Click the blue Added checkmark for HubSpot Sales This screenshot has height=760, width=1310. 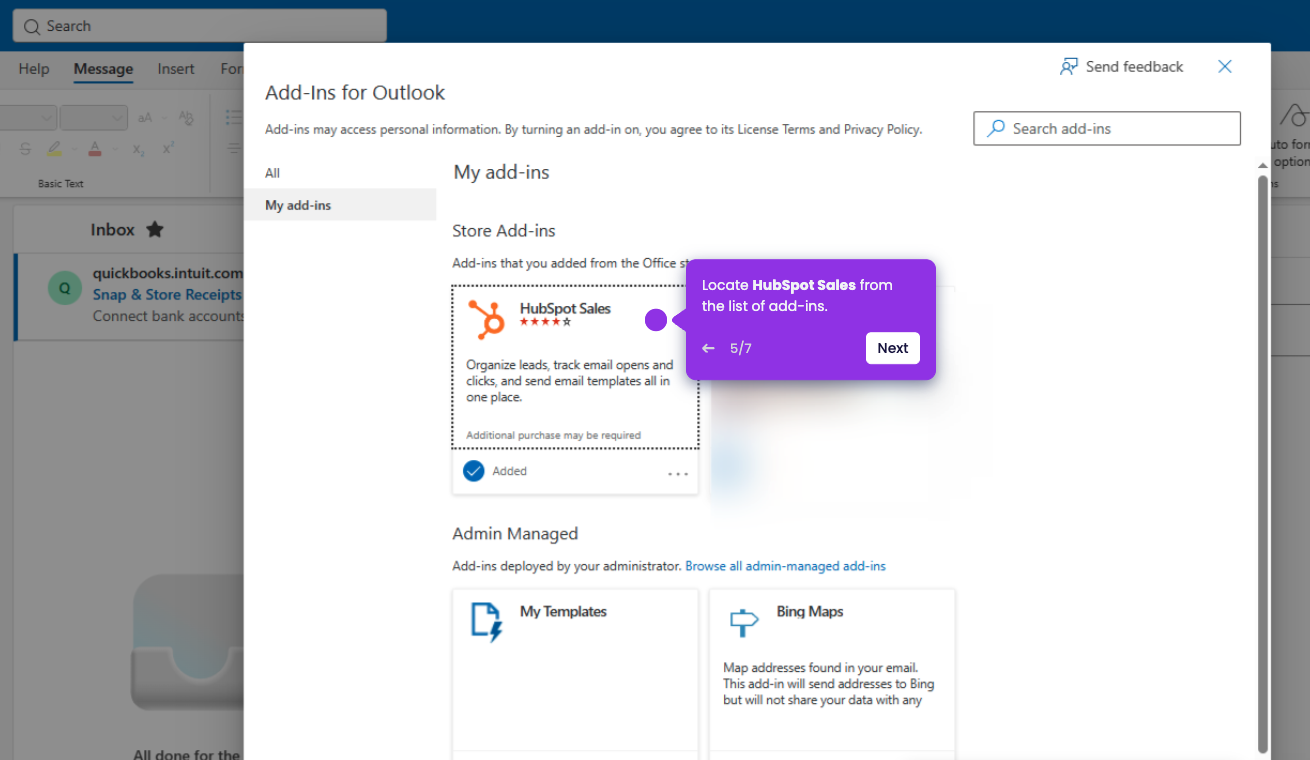tap(474, 471)
